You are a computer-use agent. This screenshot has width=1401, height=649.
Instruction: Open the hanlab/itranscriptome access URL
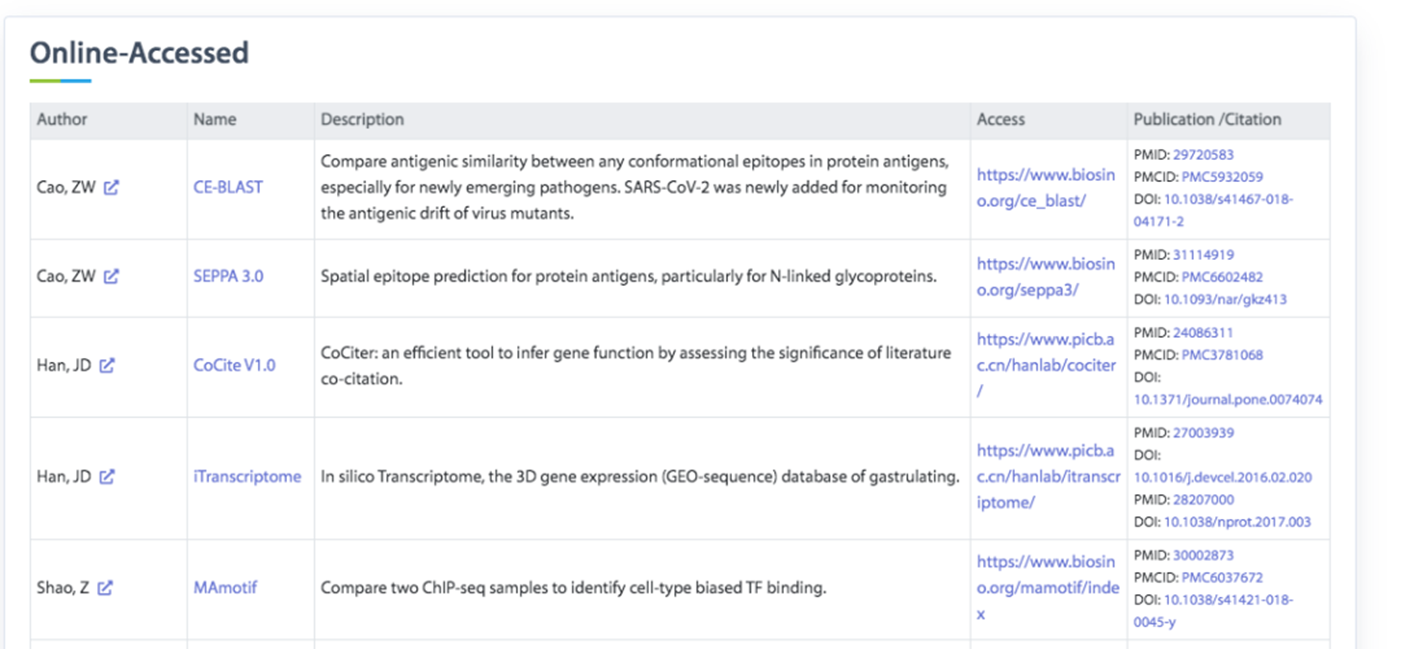click(1045, 476)
